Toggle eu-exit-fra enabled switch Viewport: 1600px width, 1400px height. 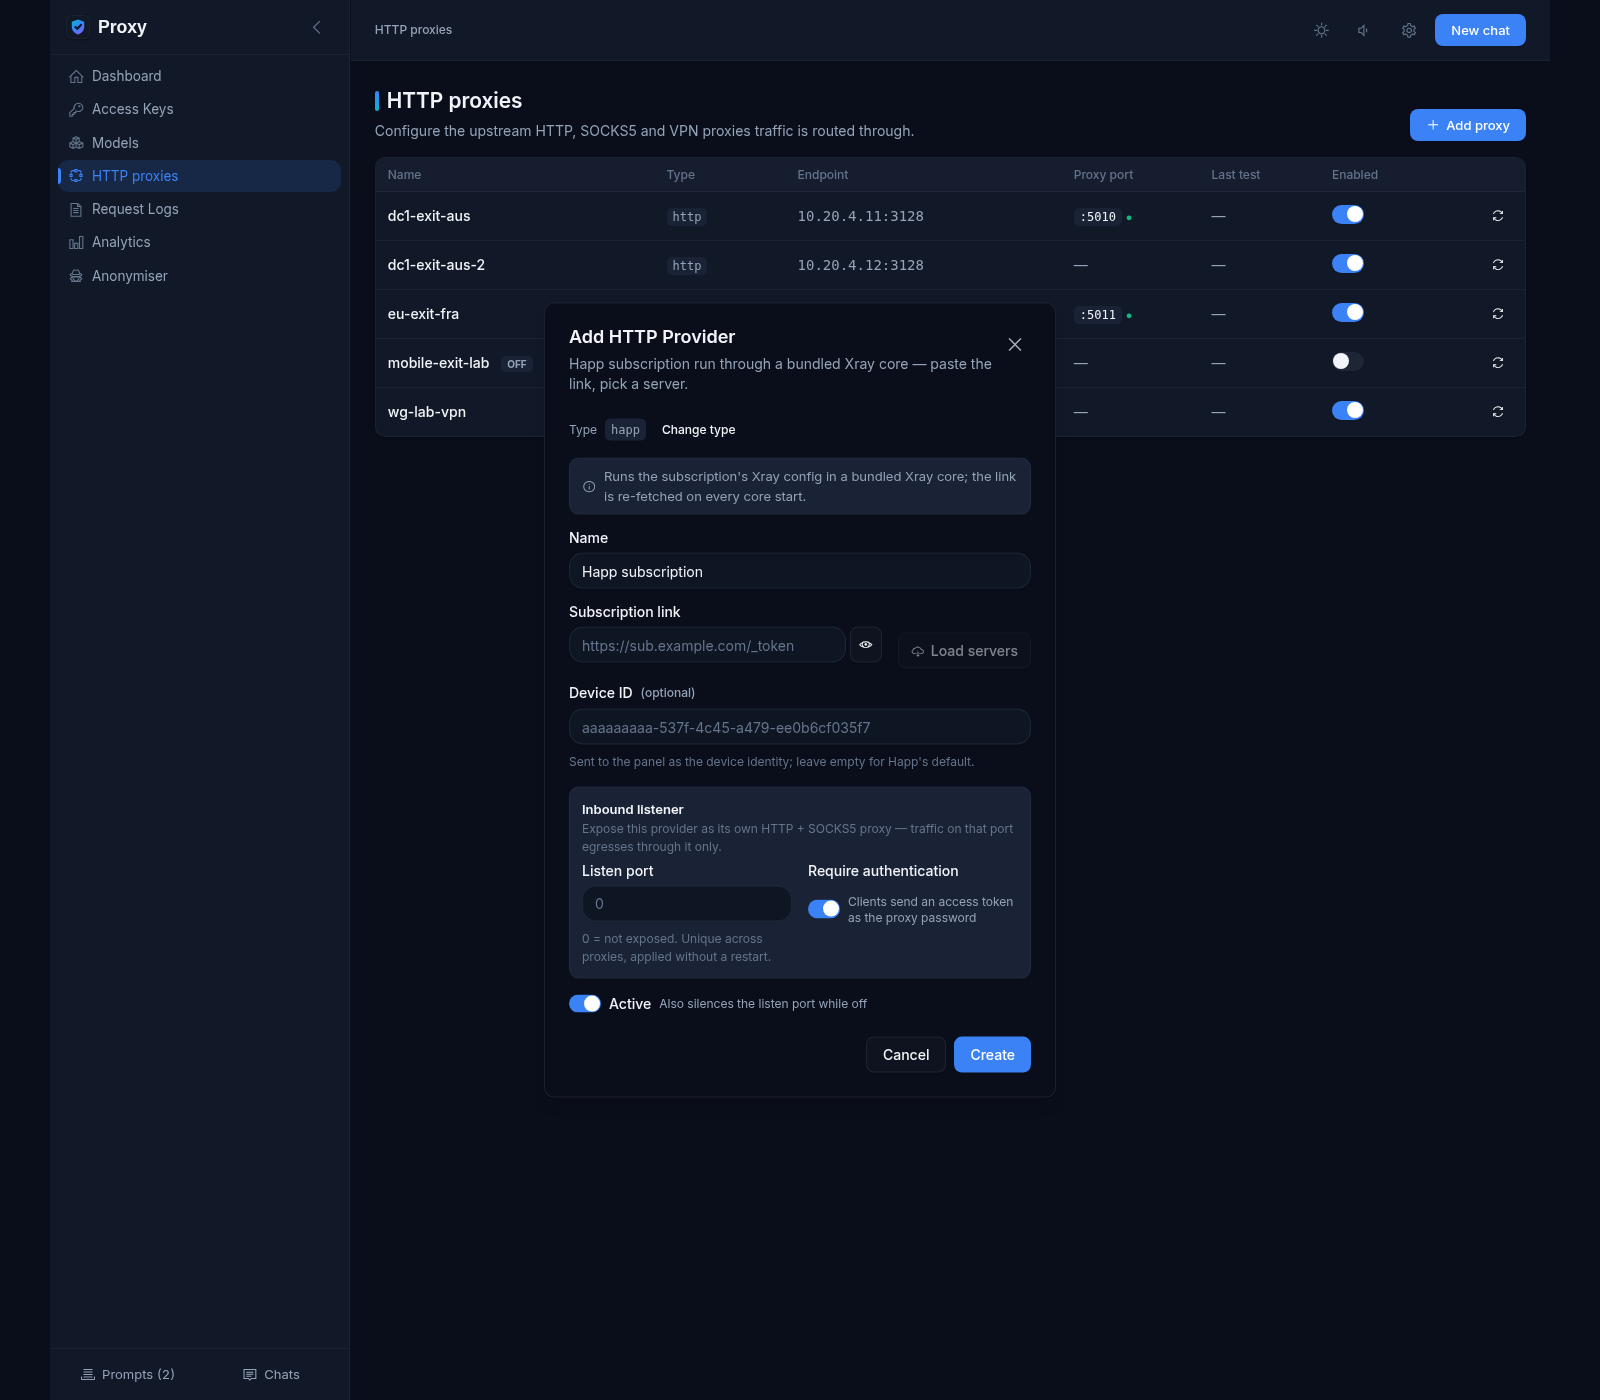coord(1347,313)
